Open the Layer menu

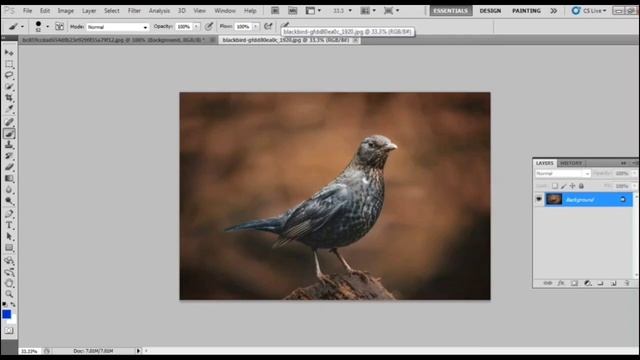click(89, 11)
